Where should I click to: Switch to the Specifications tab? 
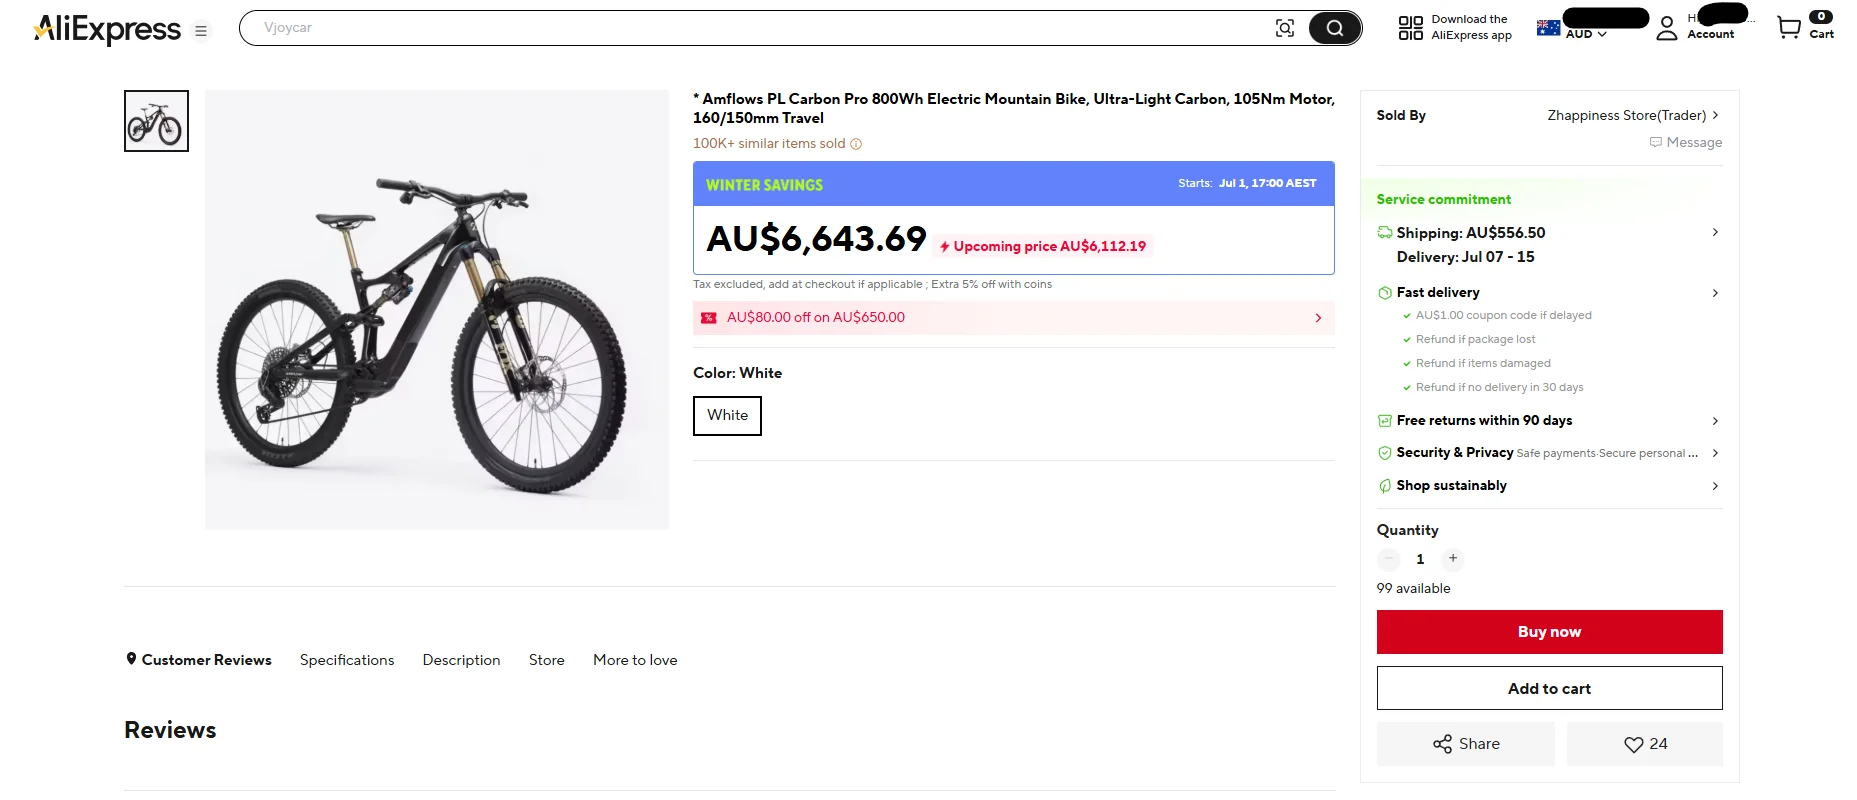tap(347, 660)
